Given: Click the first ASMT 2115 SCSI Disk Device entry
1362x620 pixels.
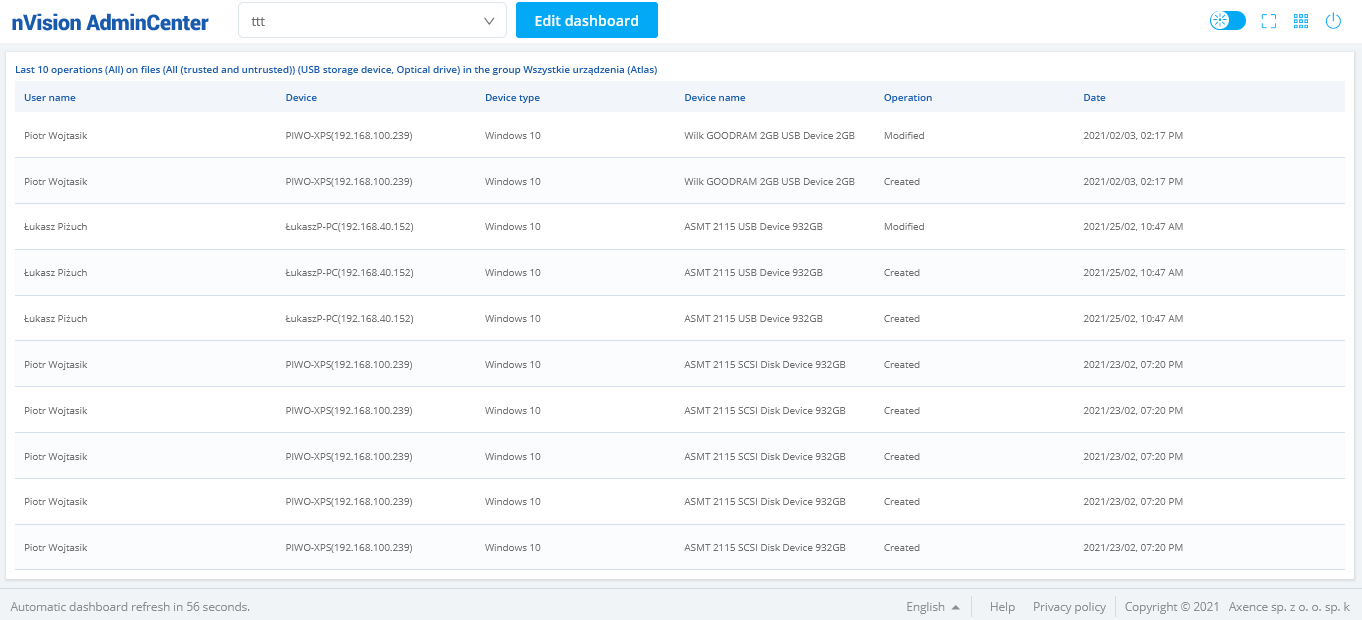Looking at the screenshot, I should pyautogui.click(x=764, y=365).
